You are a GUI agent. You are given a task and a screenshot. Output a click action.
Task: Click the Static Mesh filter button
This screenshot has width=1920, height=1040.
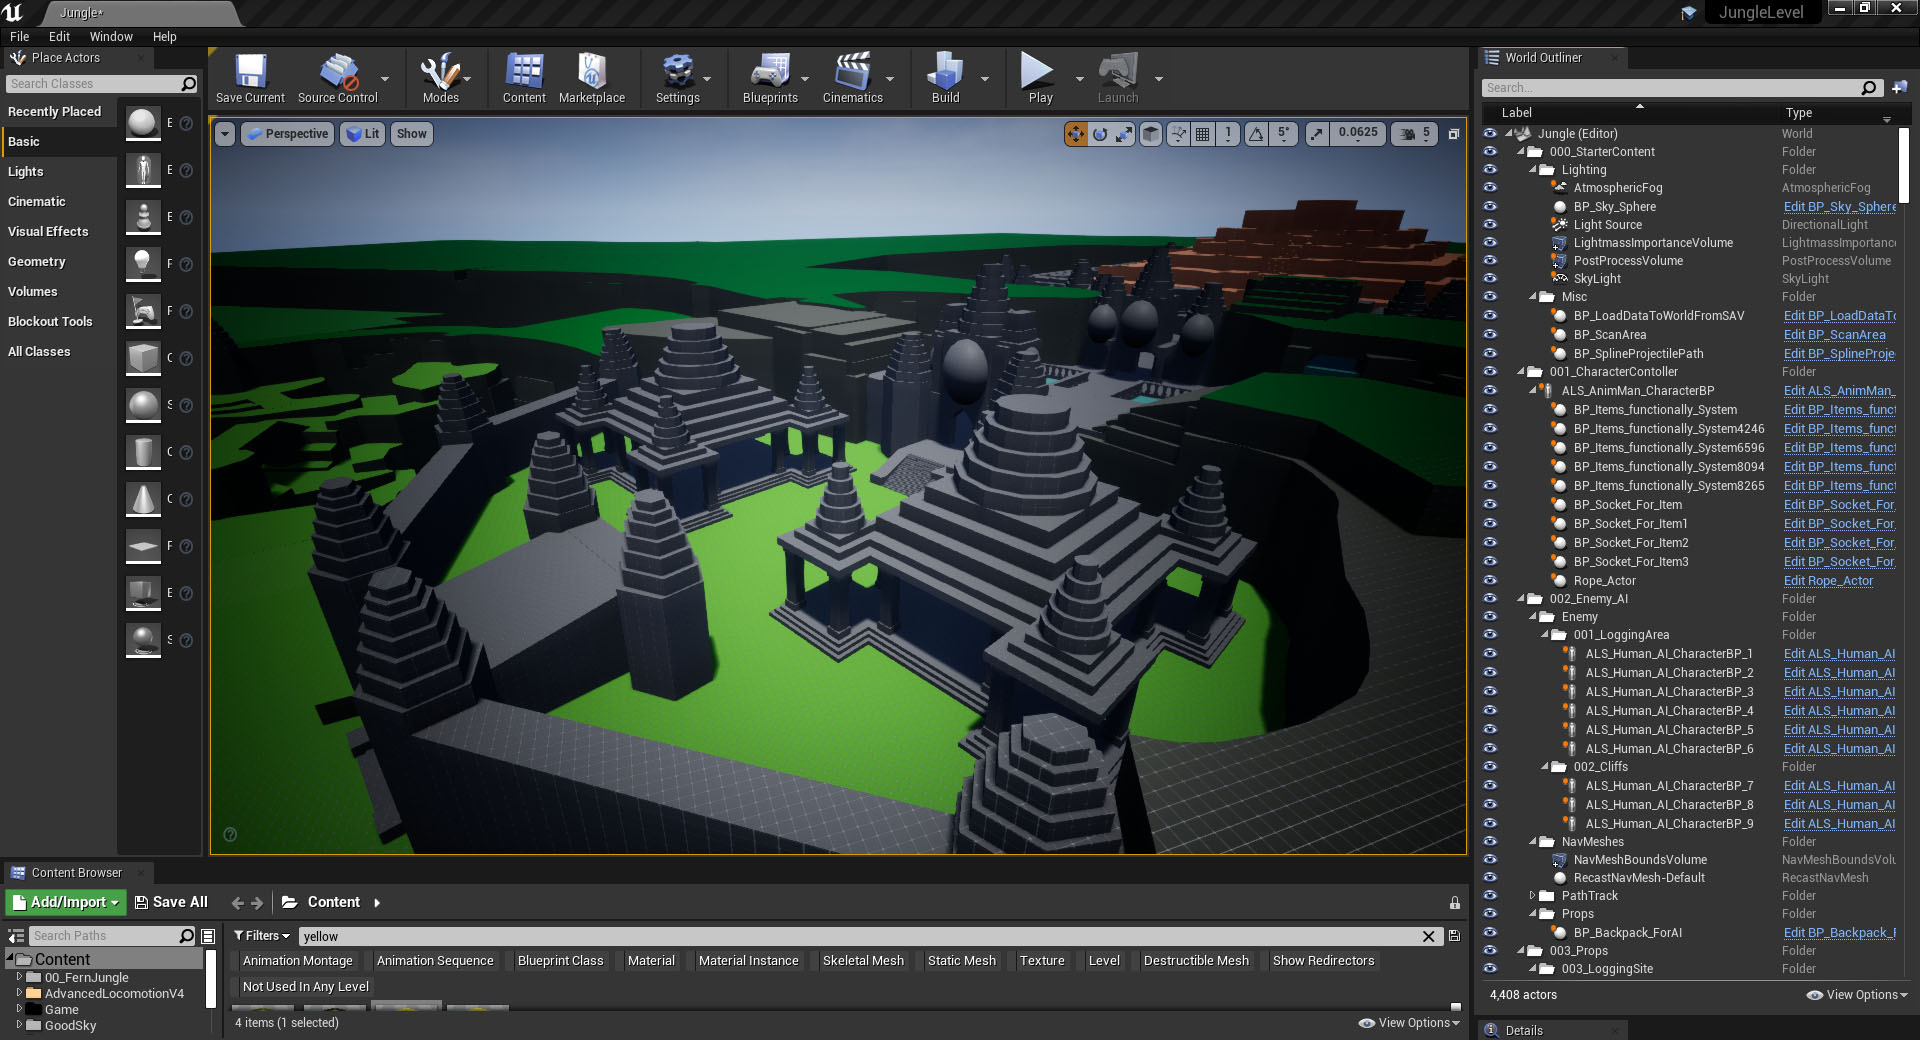click(x=961, y=961)
